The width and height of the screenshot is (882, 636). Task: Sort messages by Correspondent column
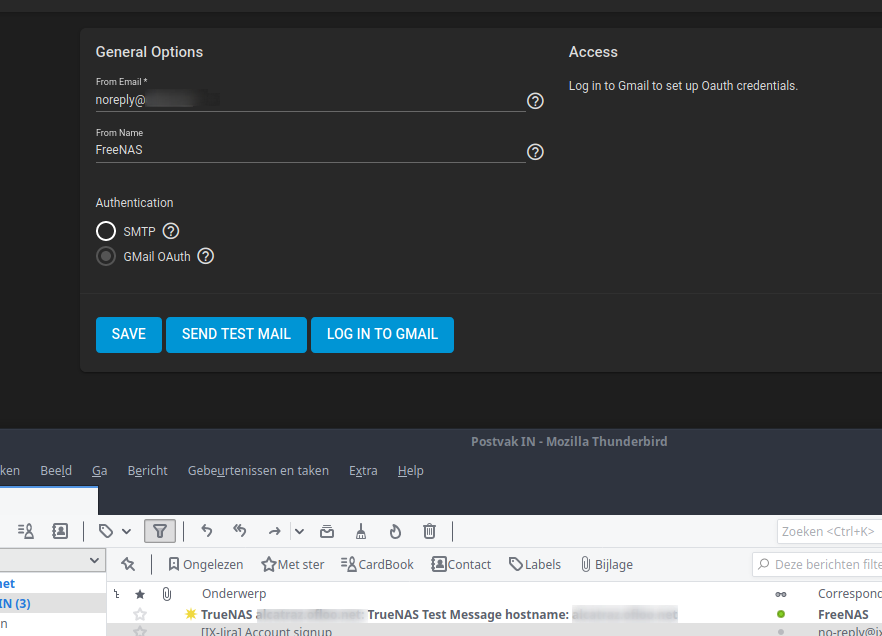[850, 594]
